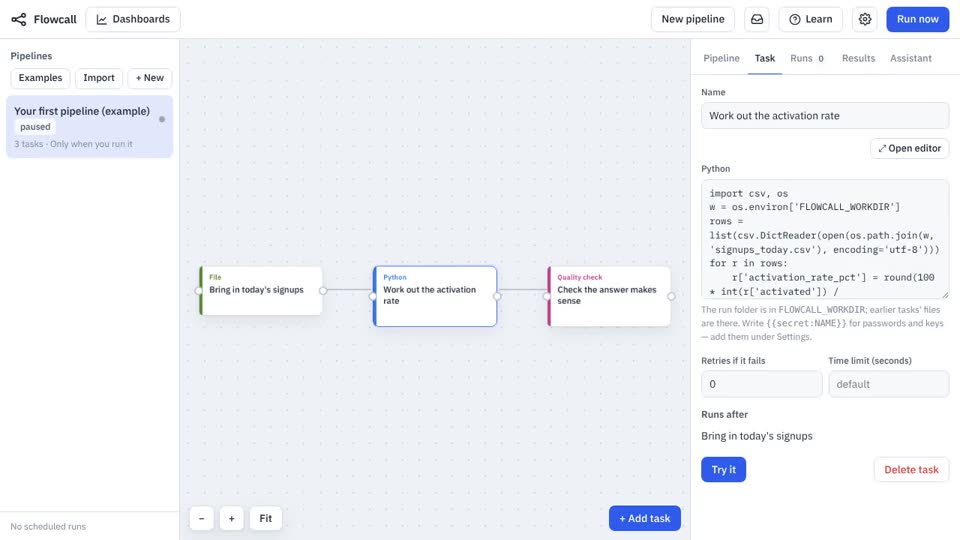Click the No scheduled runs status text
This screenshot has width=960, height=540.
tap(48, 527)
